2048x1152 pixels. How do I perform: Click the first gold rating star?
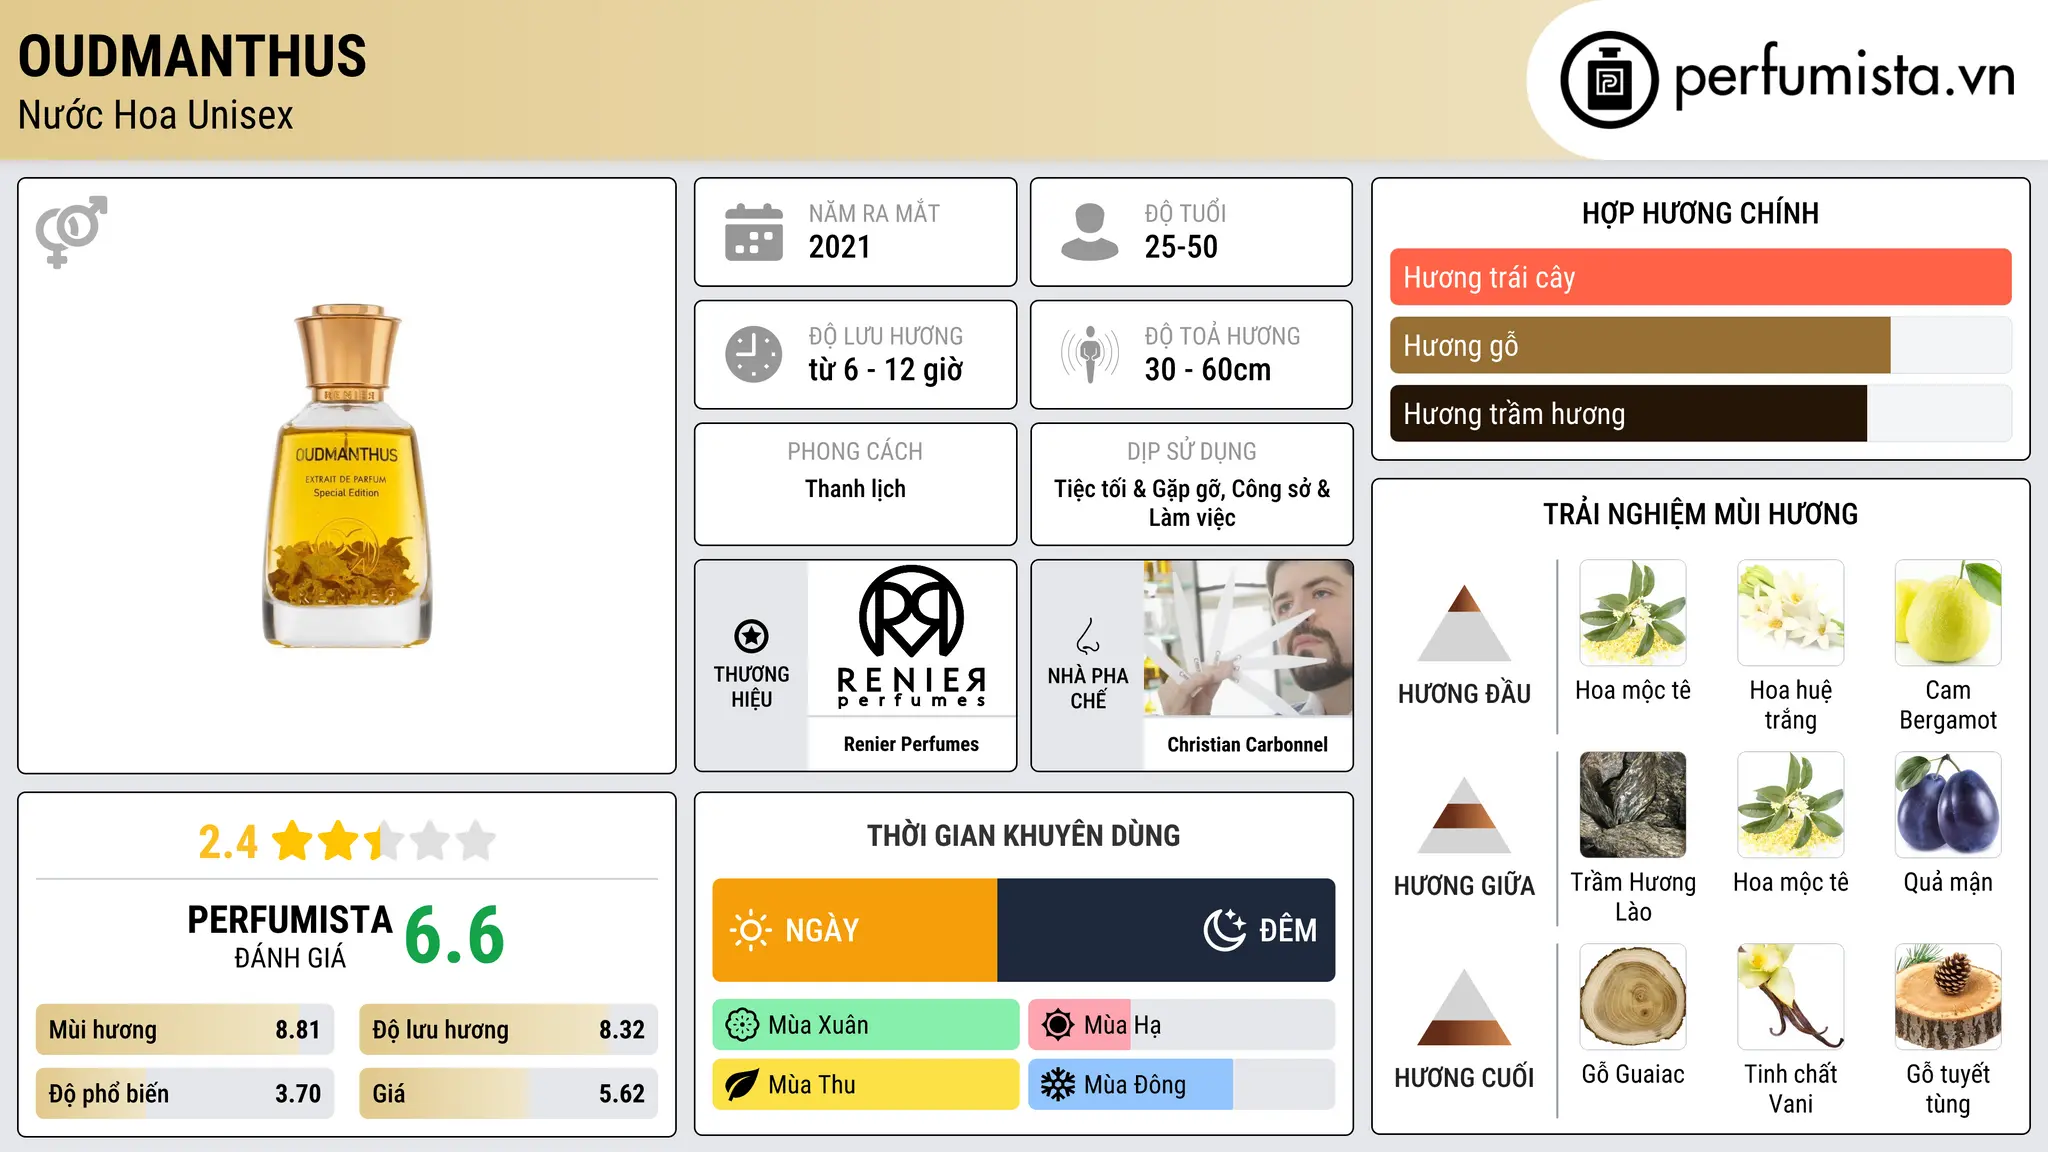[293, 841]
